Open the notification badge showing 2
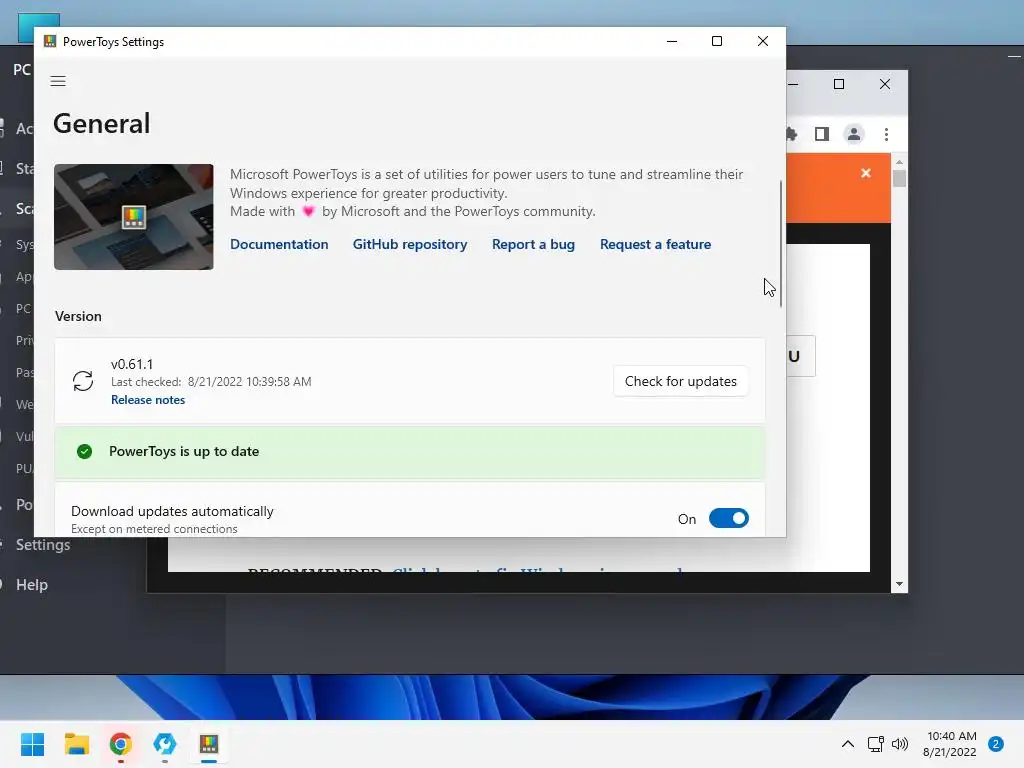Viewport: 1024px width, 768px height. pyautogui.click(x=996, y=744)
